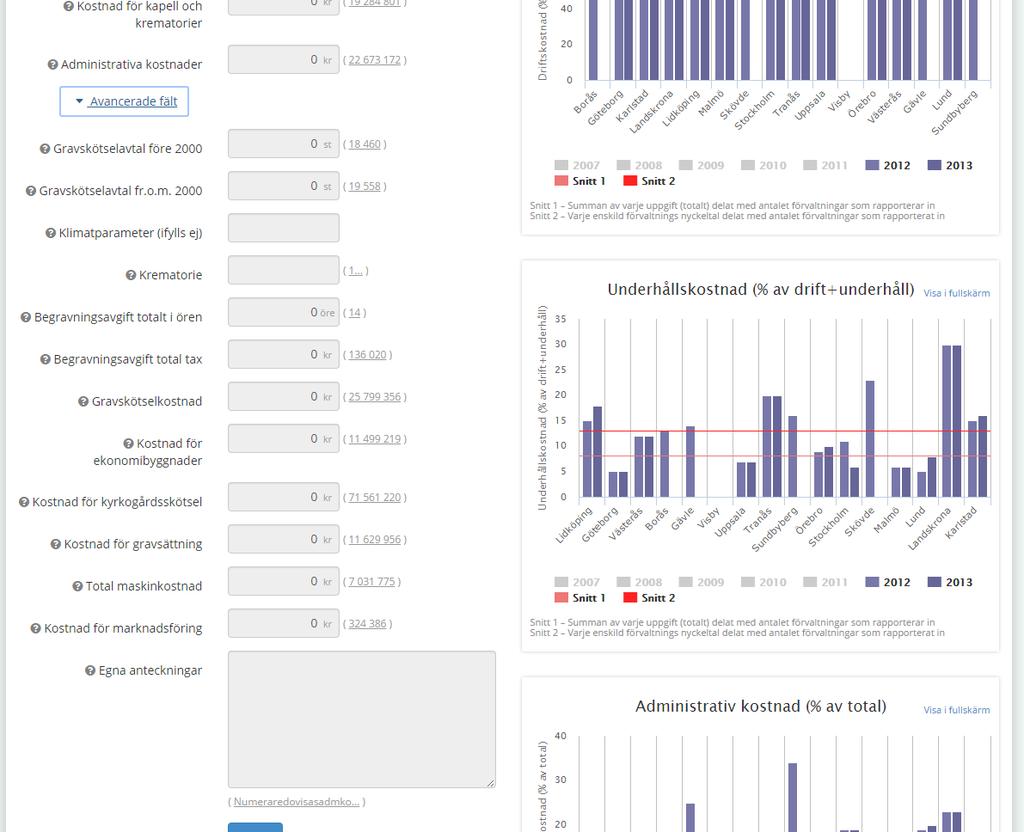Click the 136 020 reference value link
This screenshot has width=1024, height=832.
coord(367,355)
